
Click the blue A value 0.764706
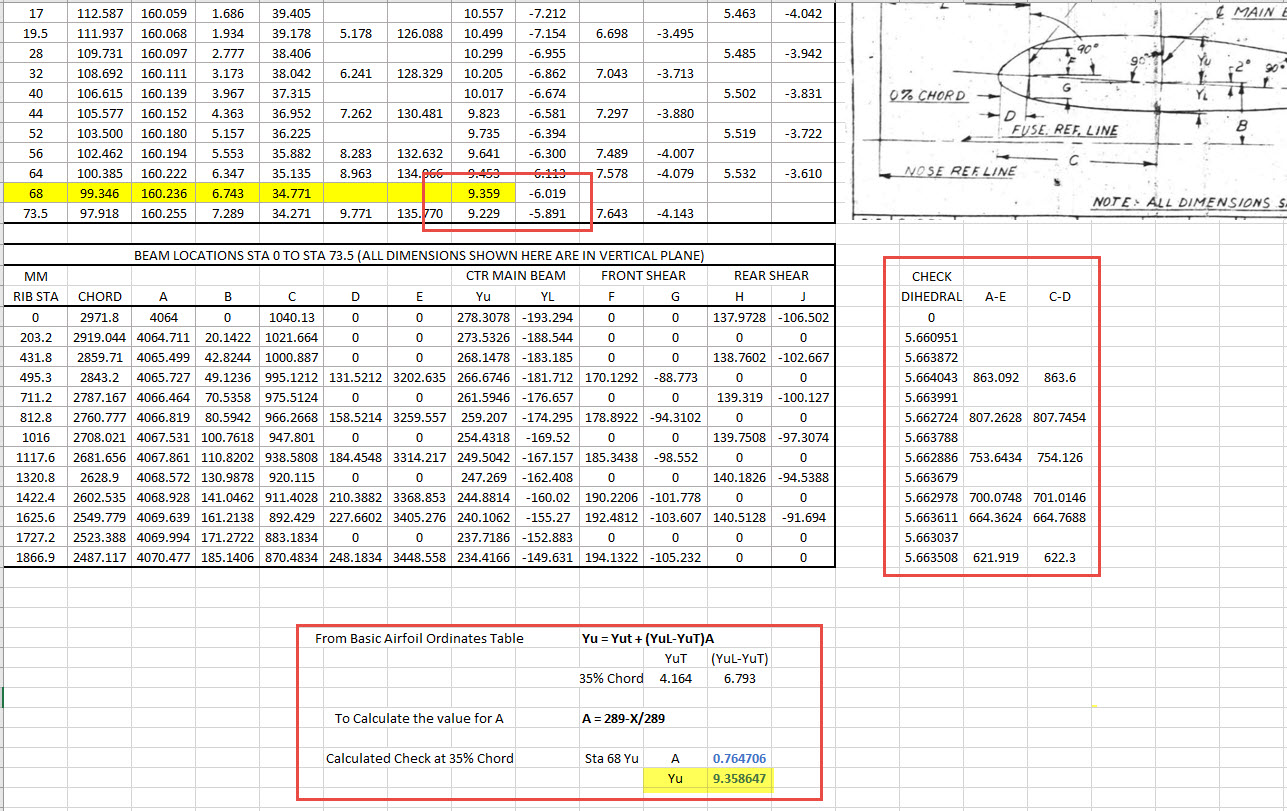(738, 758)
